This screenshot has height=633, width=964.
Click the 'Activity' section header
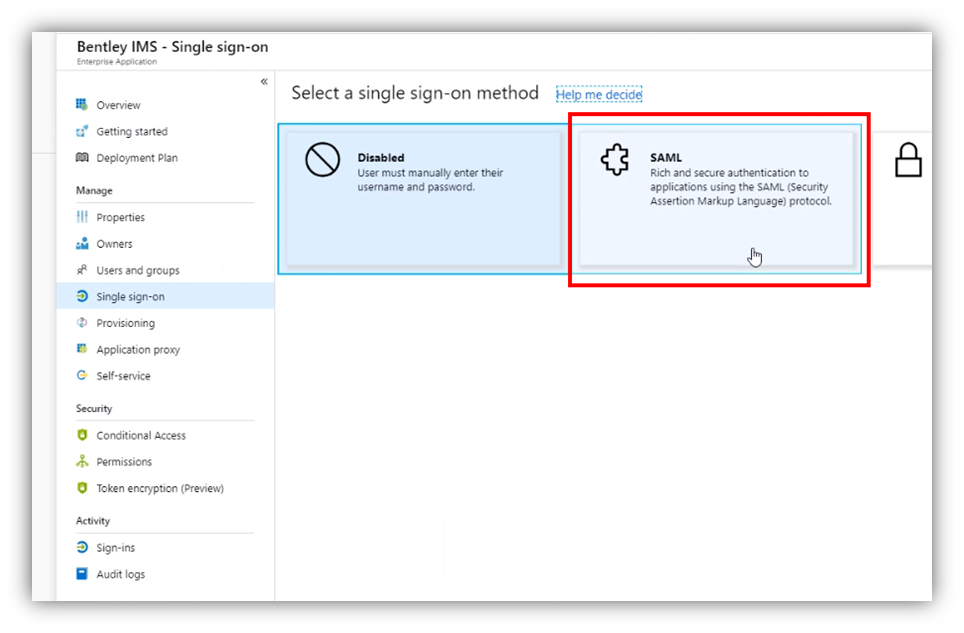pos(93,521)
